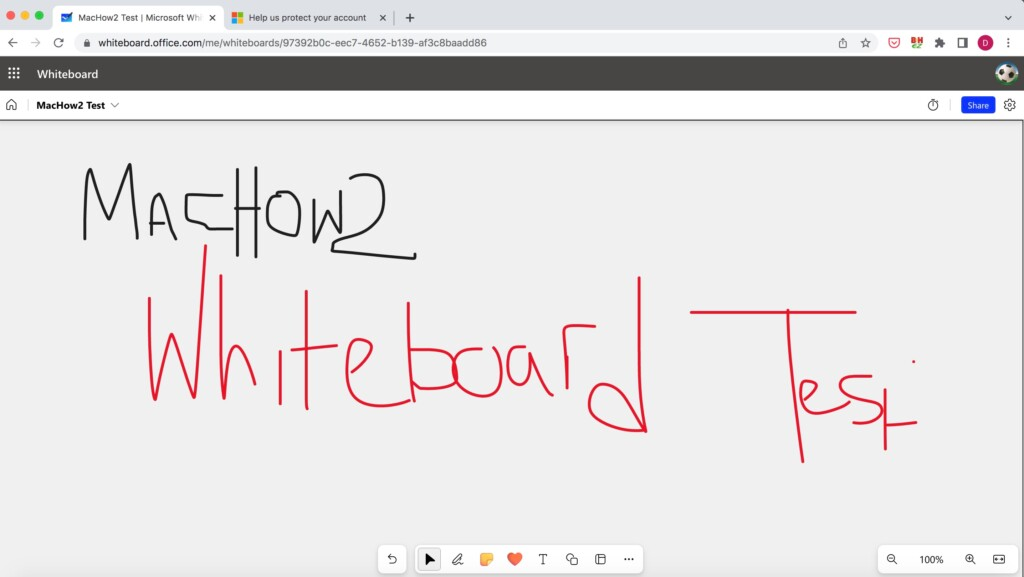Click the blue Share button
Image resolution: width=1024 pixels, height=577 pixels.
(977, 105)
